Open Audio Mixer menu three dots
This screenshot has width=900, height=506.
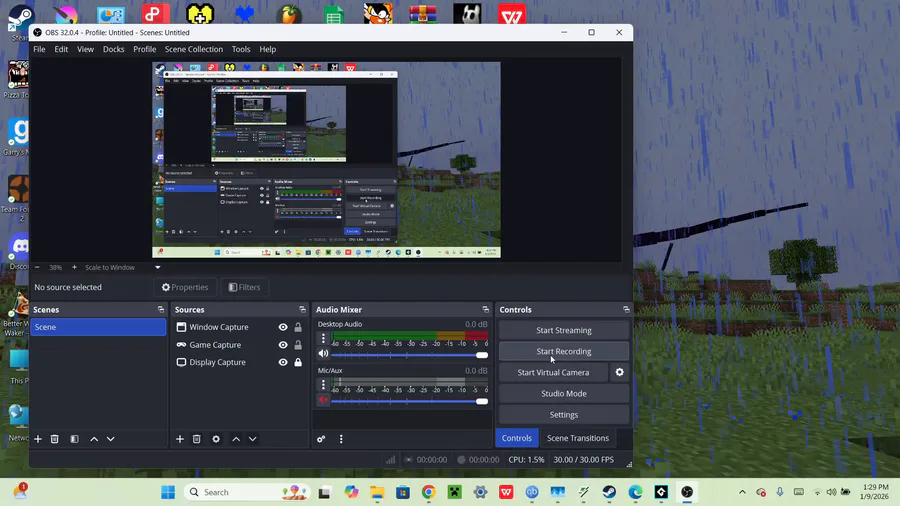pos(341,439)
